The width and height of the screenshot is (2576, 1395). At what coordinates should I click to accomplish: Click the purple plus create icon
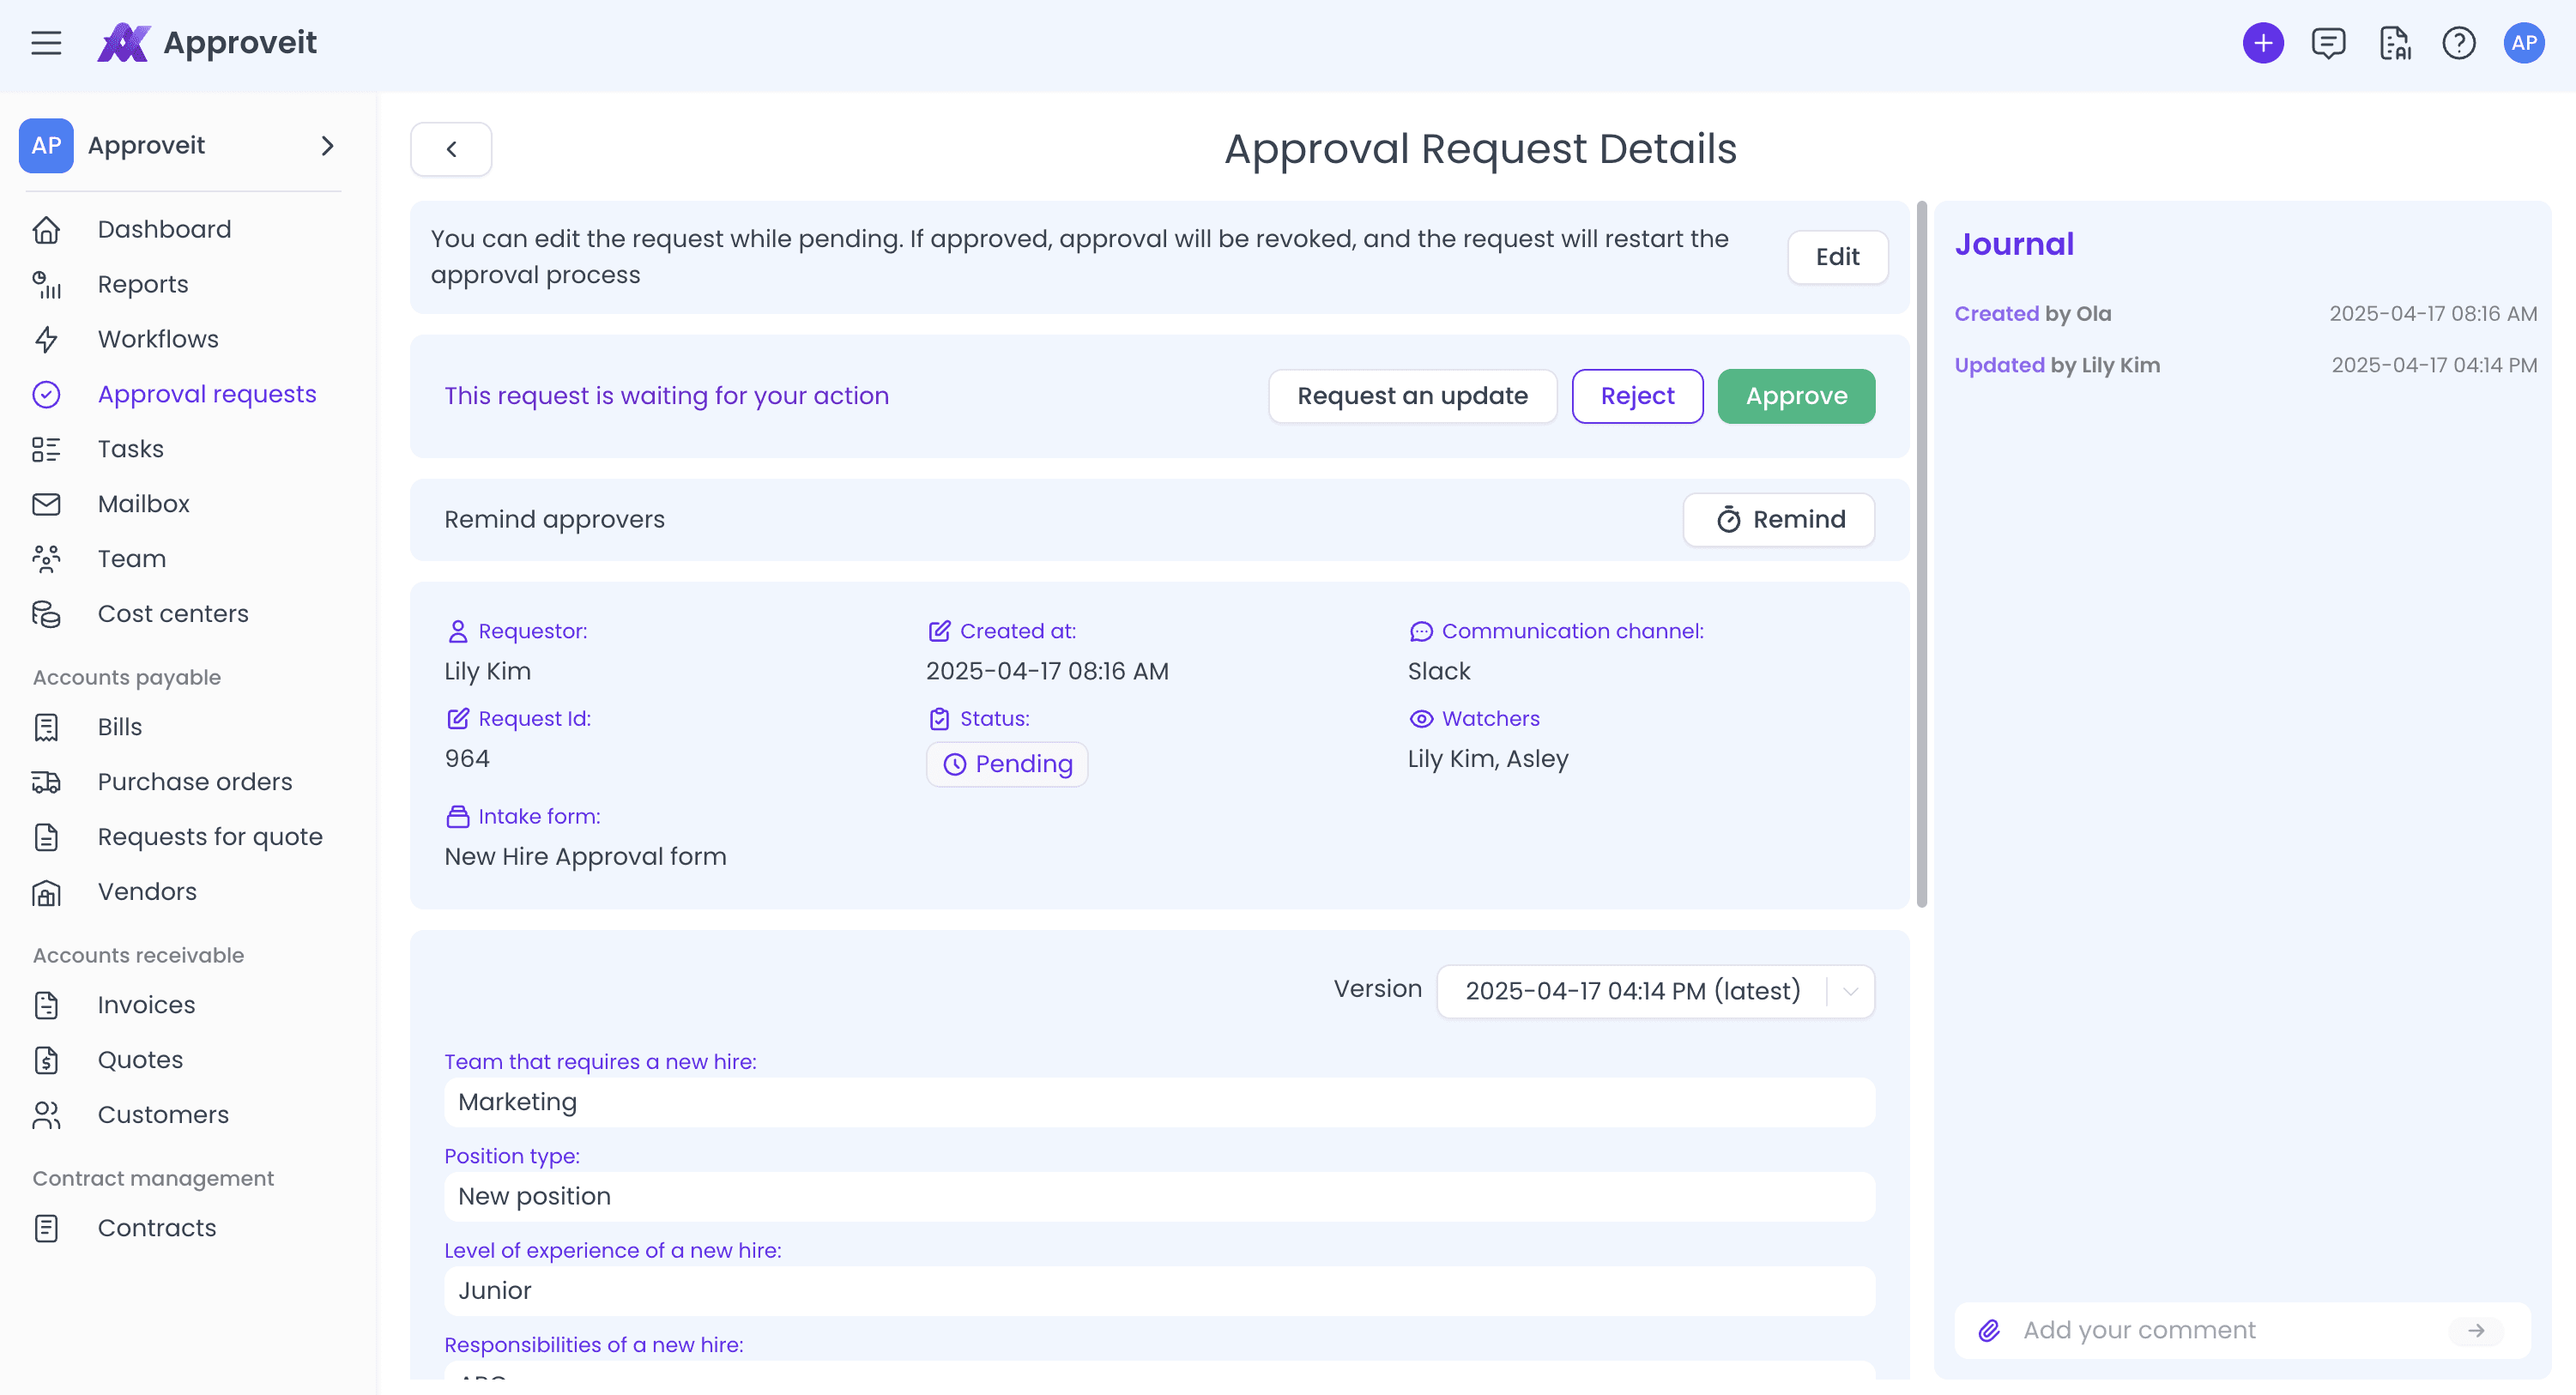pos(2263,43)
